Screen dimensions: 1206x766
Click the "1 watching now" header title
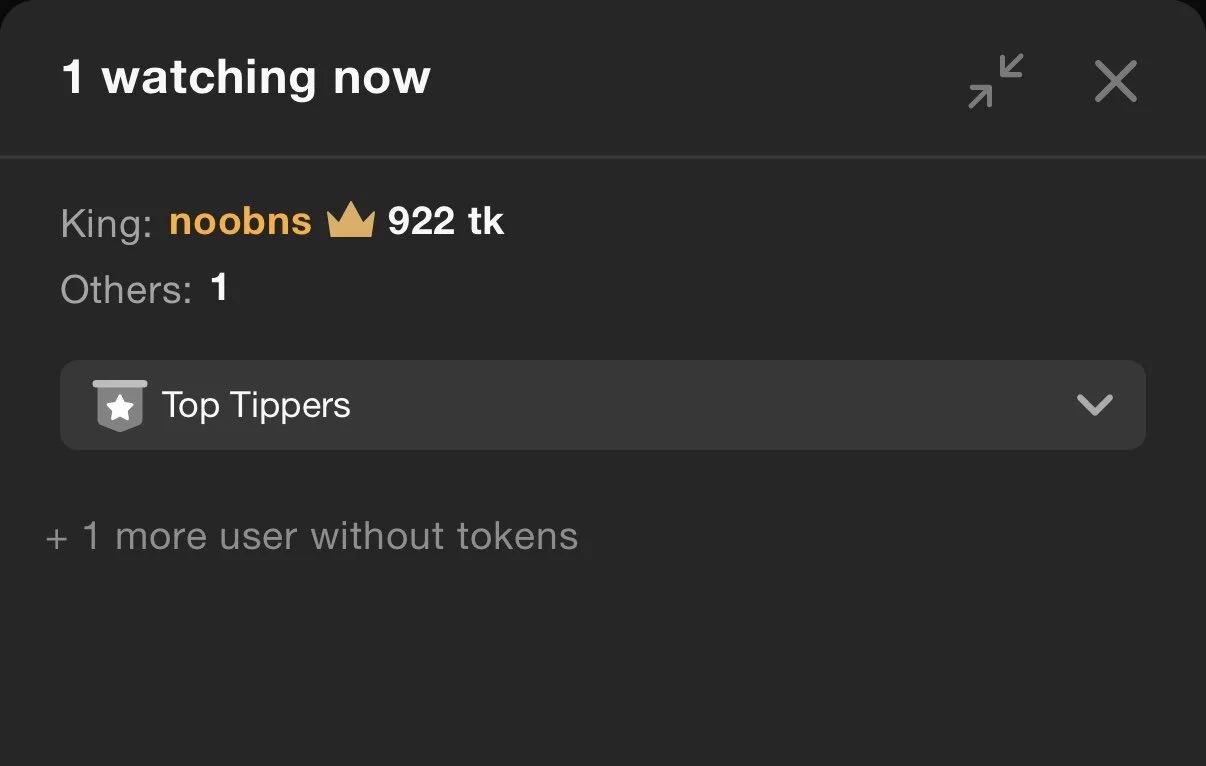[246, 78]
